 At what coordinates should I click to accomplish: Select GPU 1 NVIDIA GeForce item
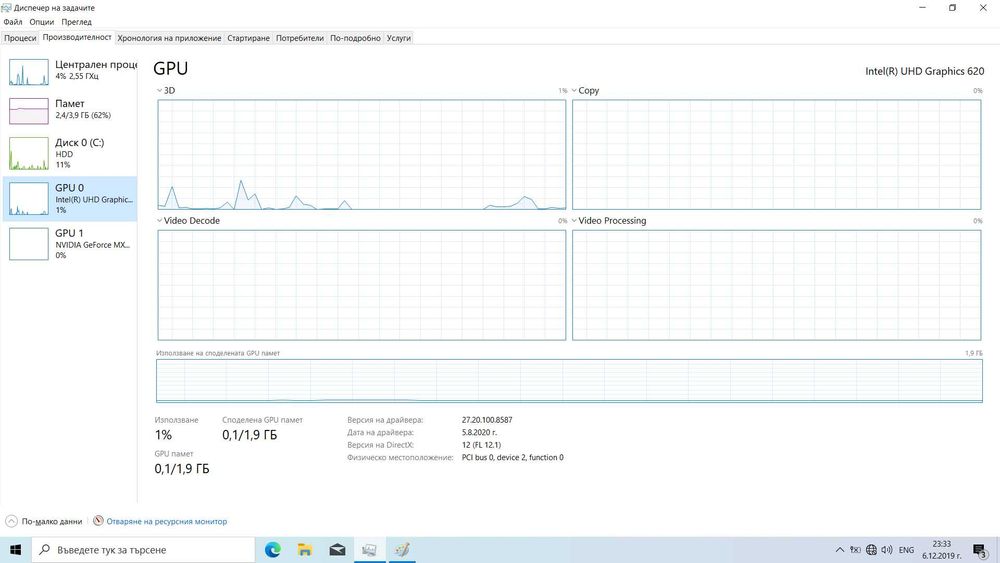70,244
